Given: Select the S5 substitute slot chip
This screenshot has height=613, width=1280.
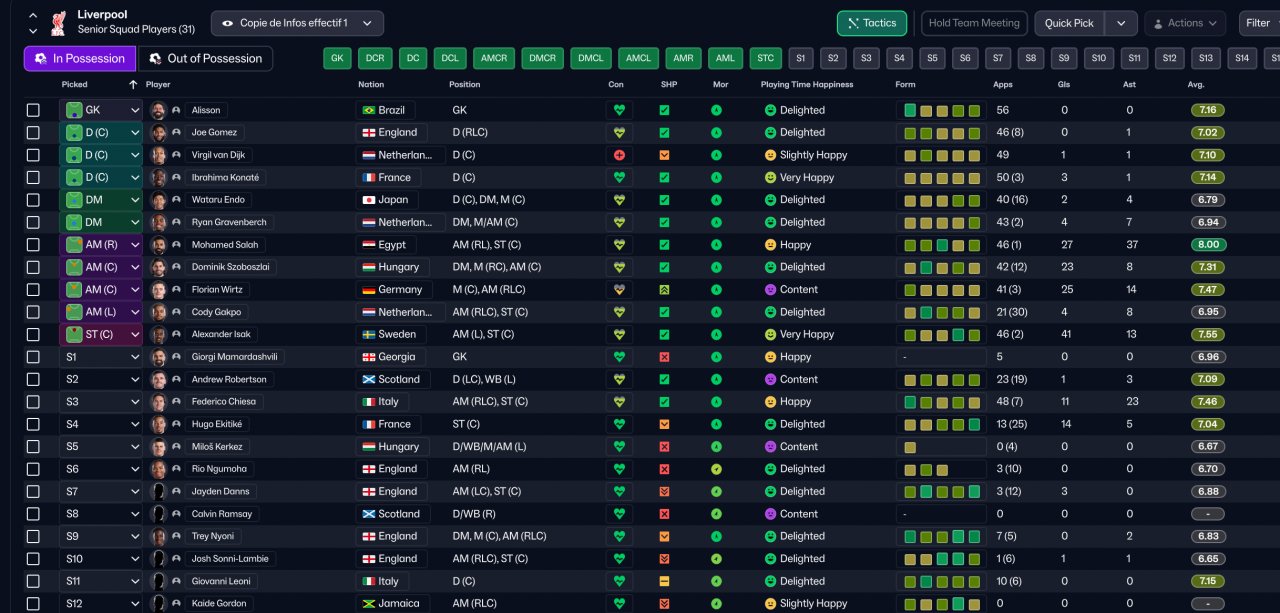Looking at the screenshot, I should (932, 58).
